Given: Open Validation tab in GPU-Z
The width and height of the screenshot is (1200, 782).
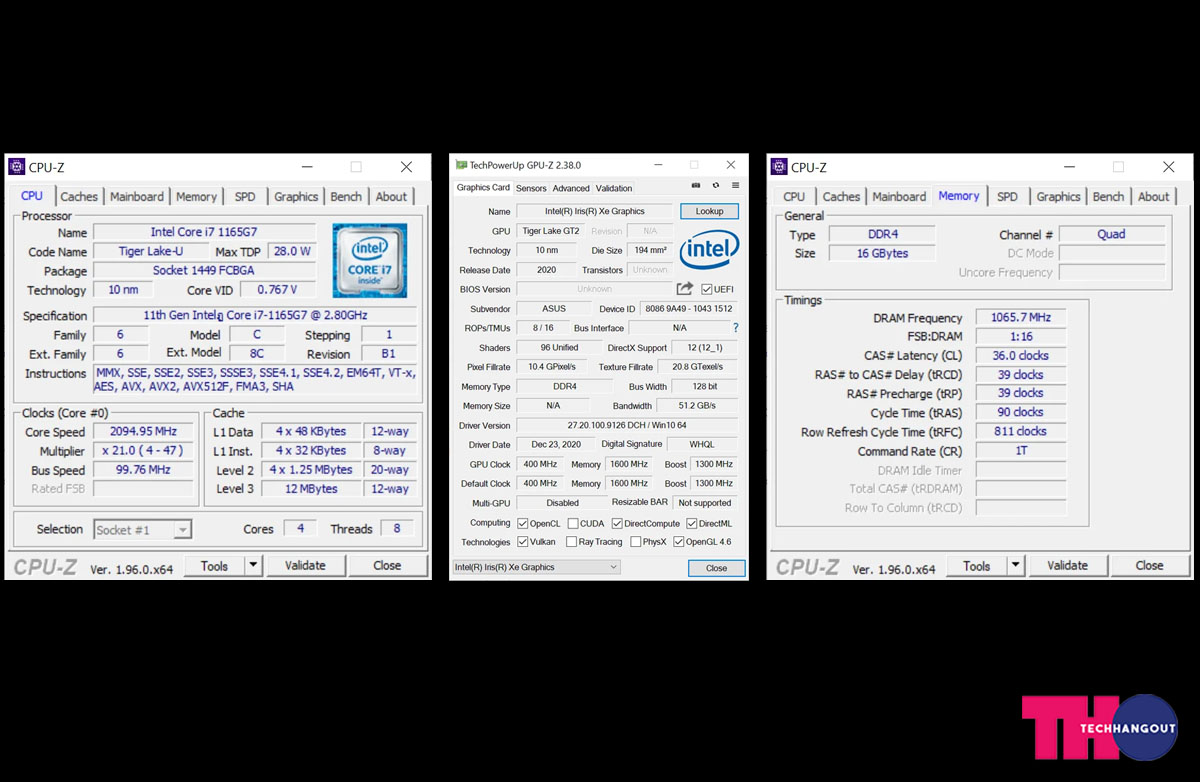Looking at the screenshot, I should [614, 188].
